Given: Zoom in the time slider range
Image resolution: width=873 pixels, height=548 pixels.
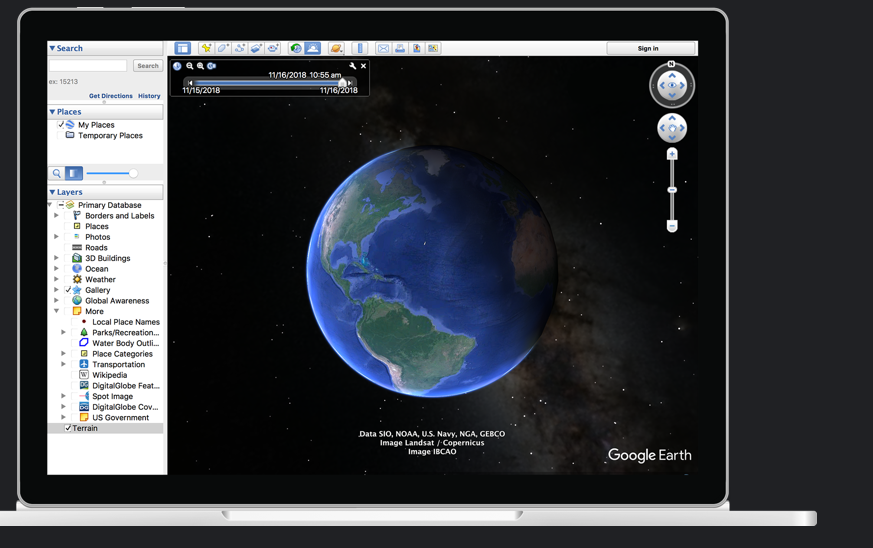Looking at the screenshot, I should (x=200, y=66).
